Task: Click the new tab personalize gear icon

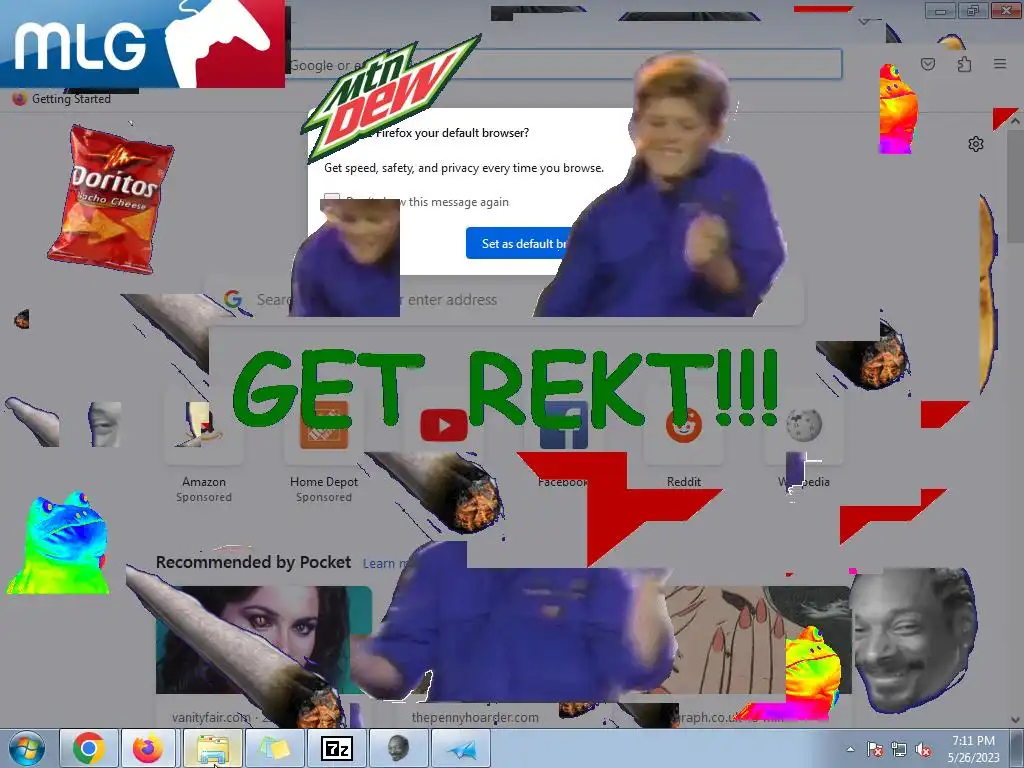Action: (x=976, y=144)
